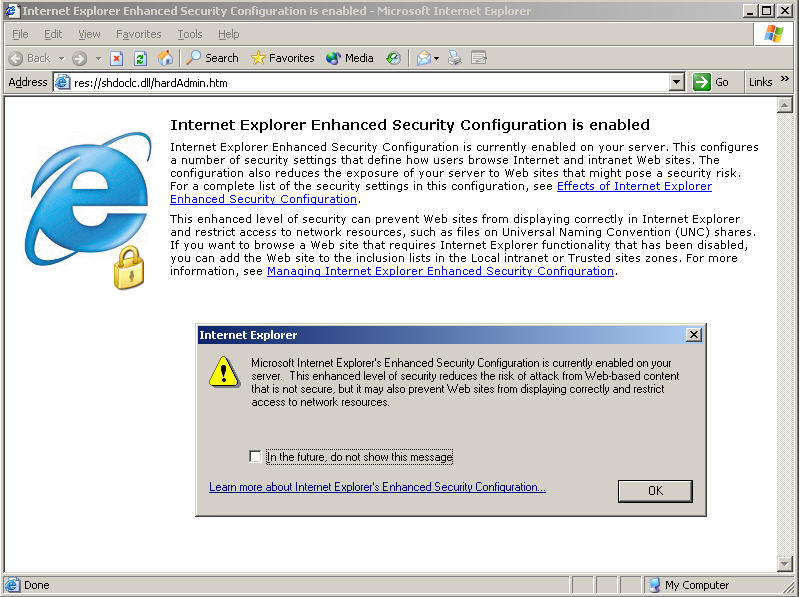Open the Media pane from the toolbar
Screen dimensions: 799x597
tap(350, 58)
